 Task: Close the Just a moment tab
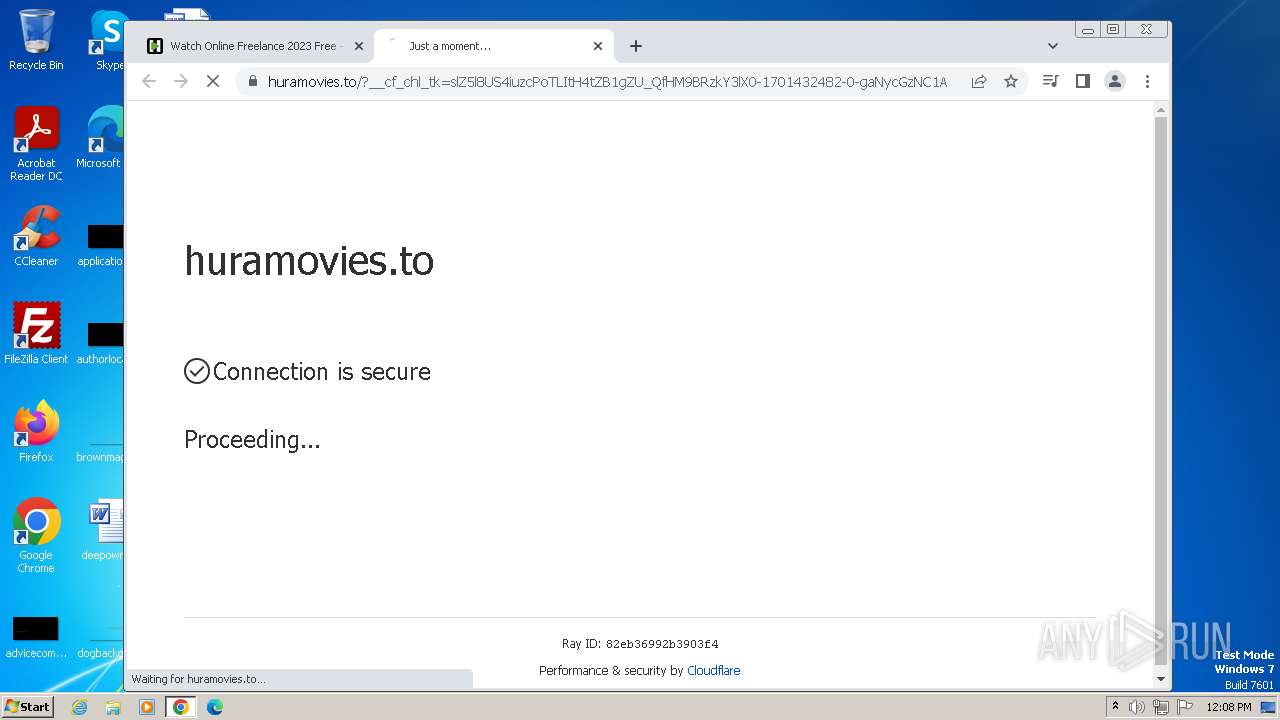click(598, 46)
